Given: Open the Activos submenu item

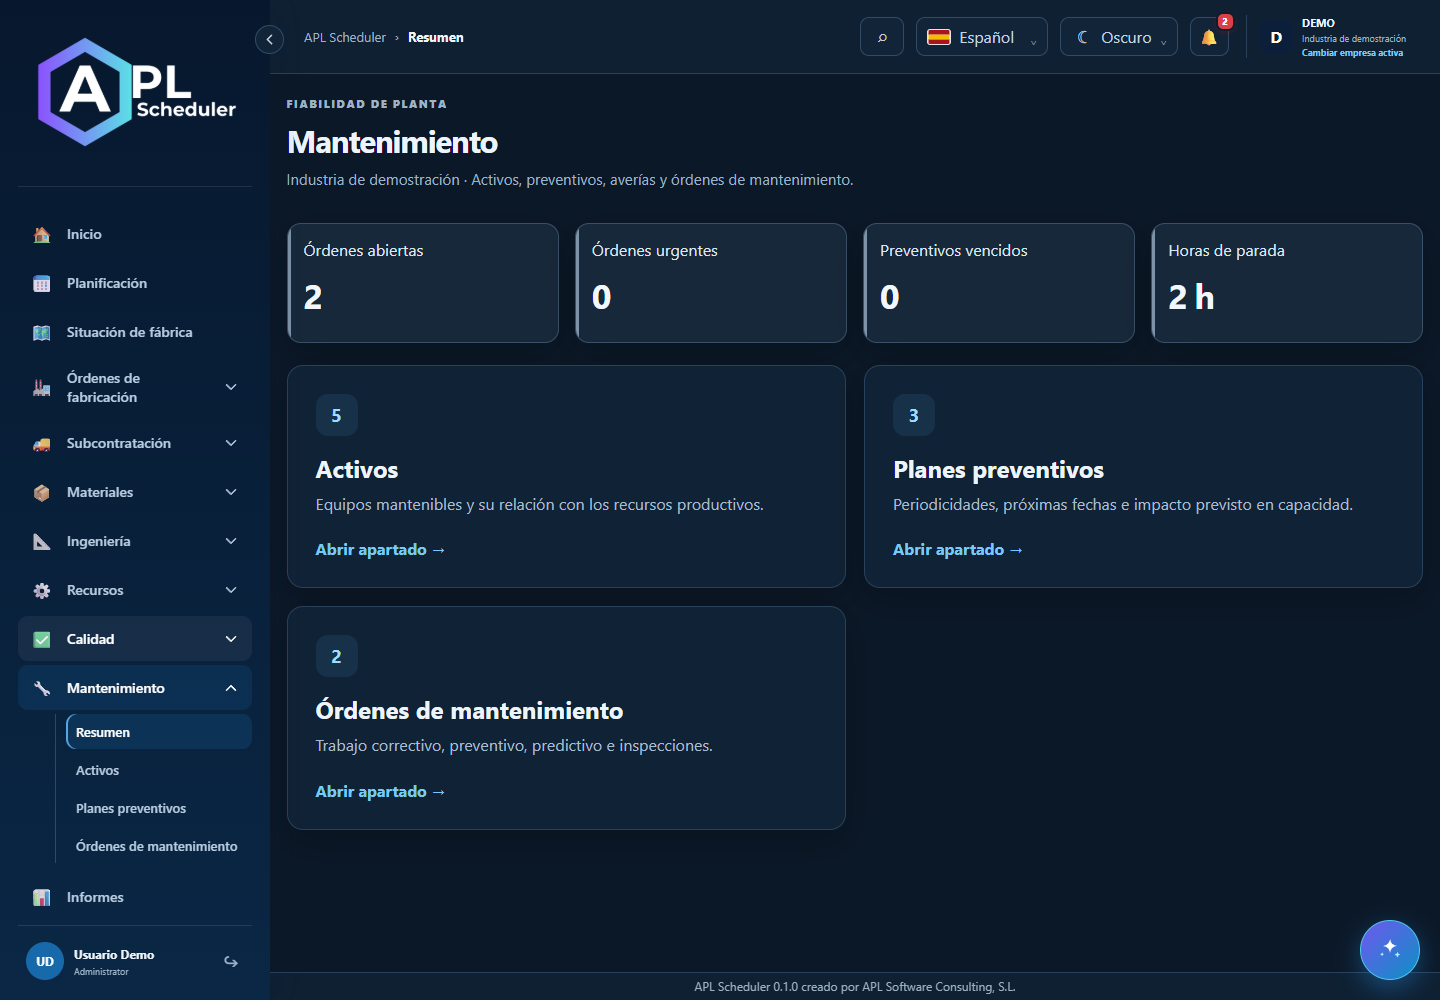Looking at the screenshot, I should pos(159,770).
